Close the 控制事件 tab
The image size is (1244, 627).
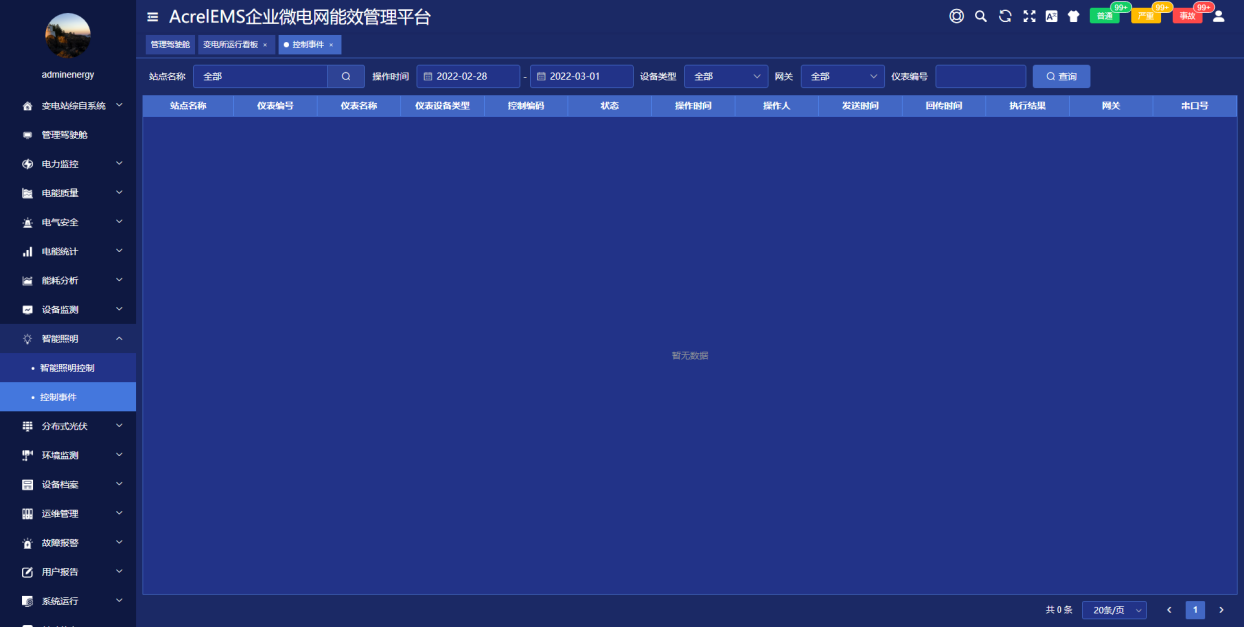point(331,45)
